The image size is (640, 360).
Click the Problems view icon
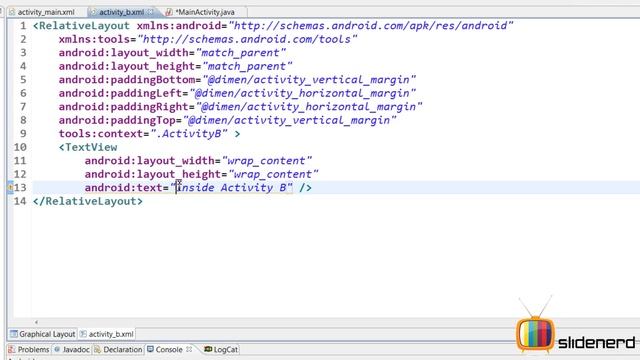tap(12, 349)
